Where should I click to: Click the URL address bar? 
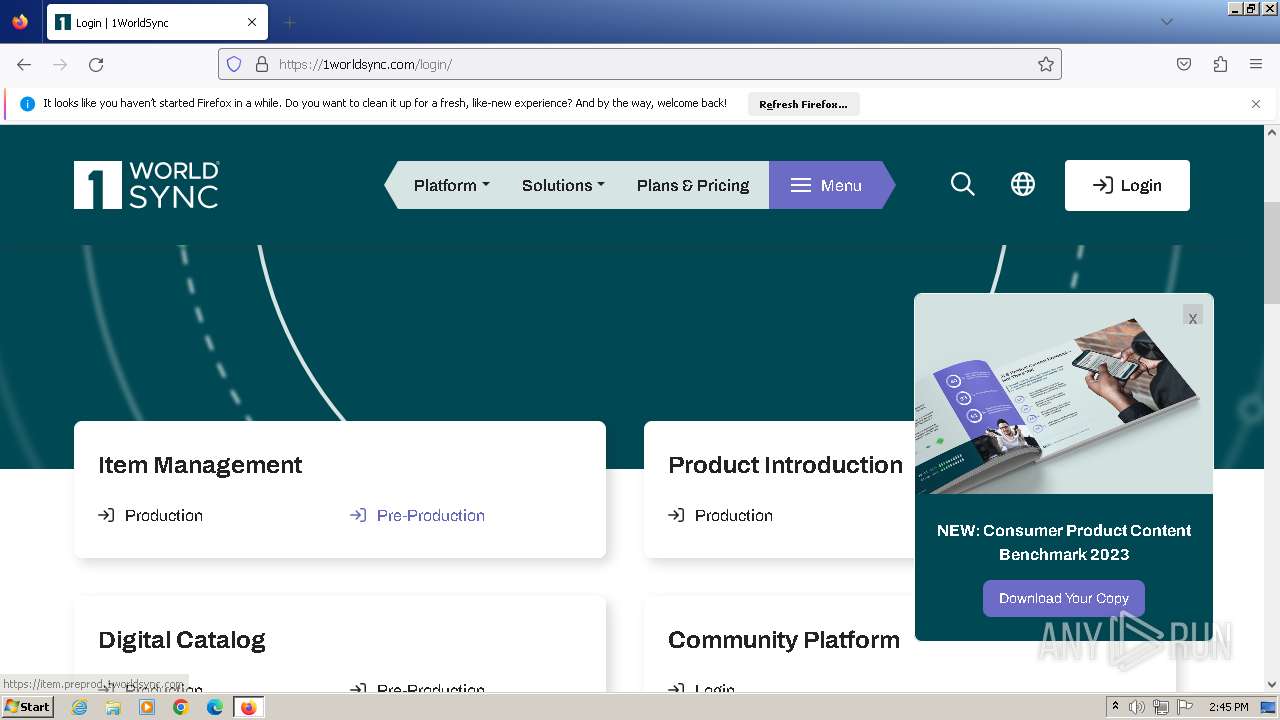[x=640, y=64]
